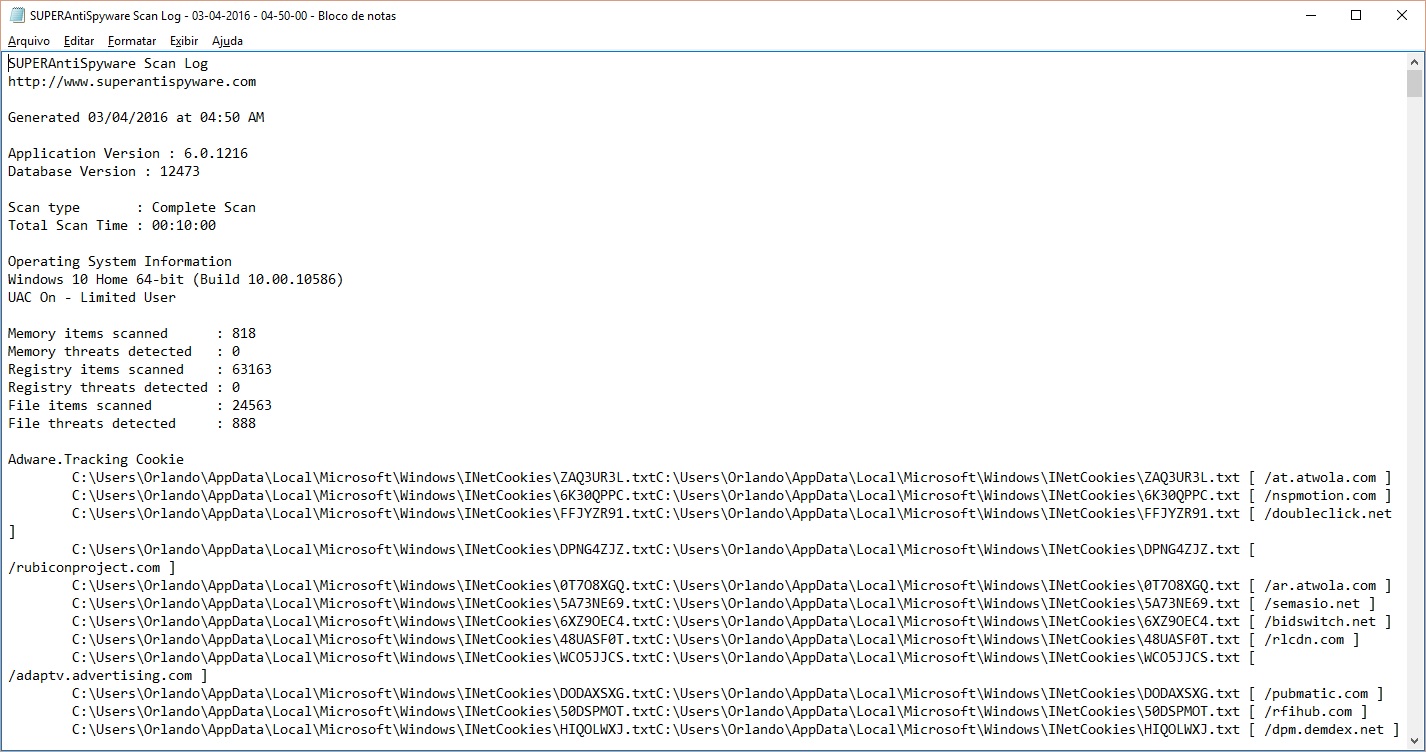Click the '/rubiconproject.com ]' text line
This screenshot has width=1426, height=752.
(92, 568)
